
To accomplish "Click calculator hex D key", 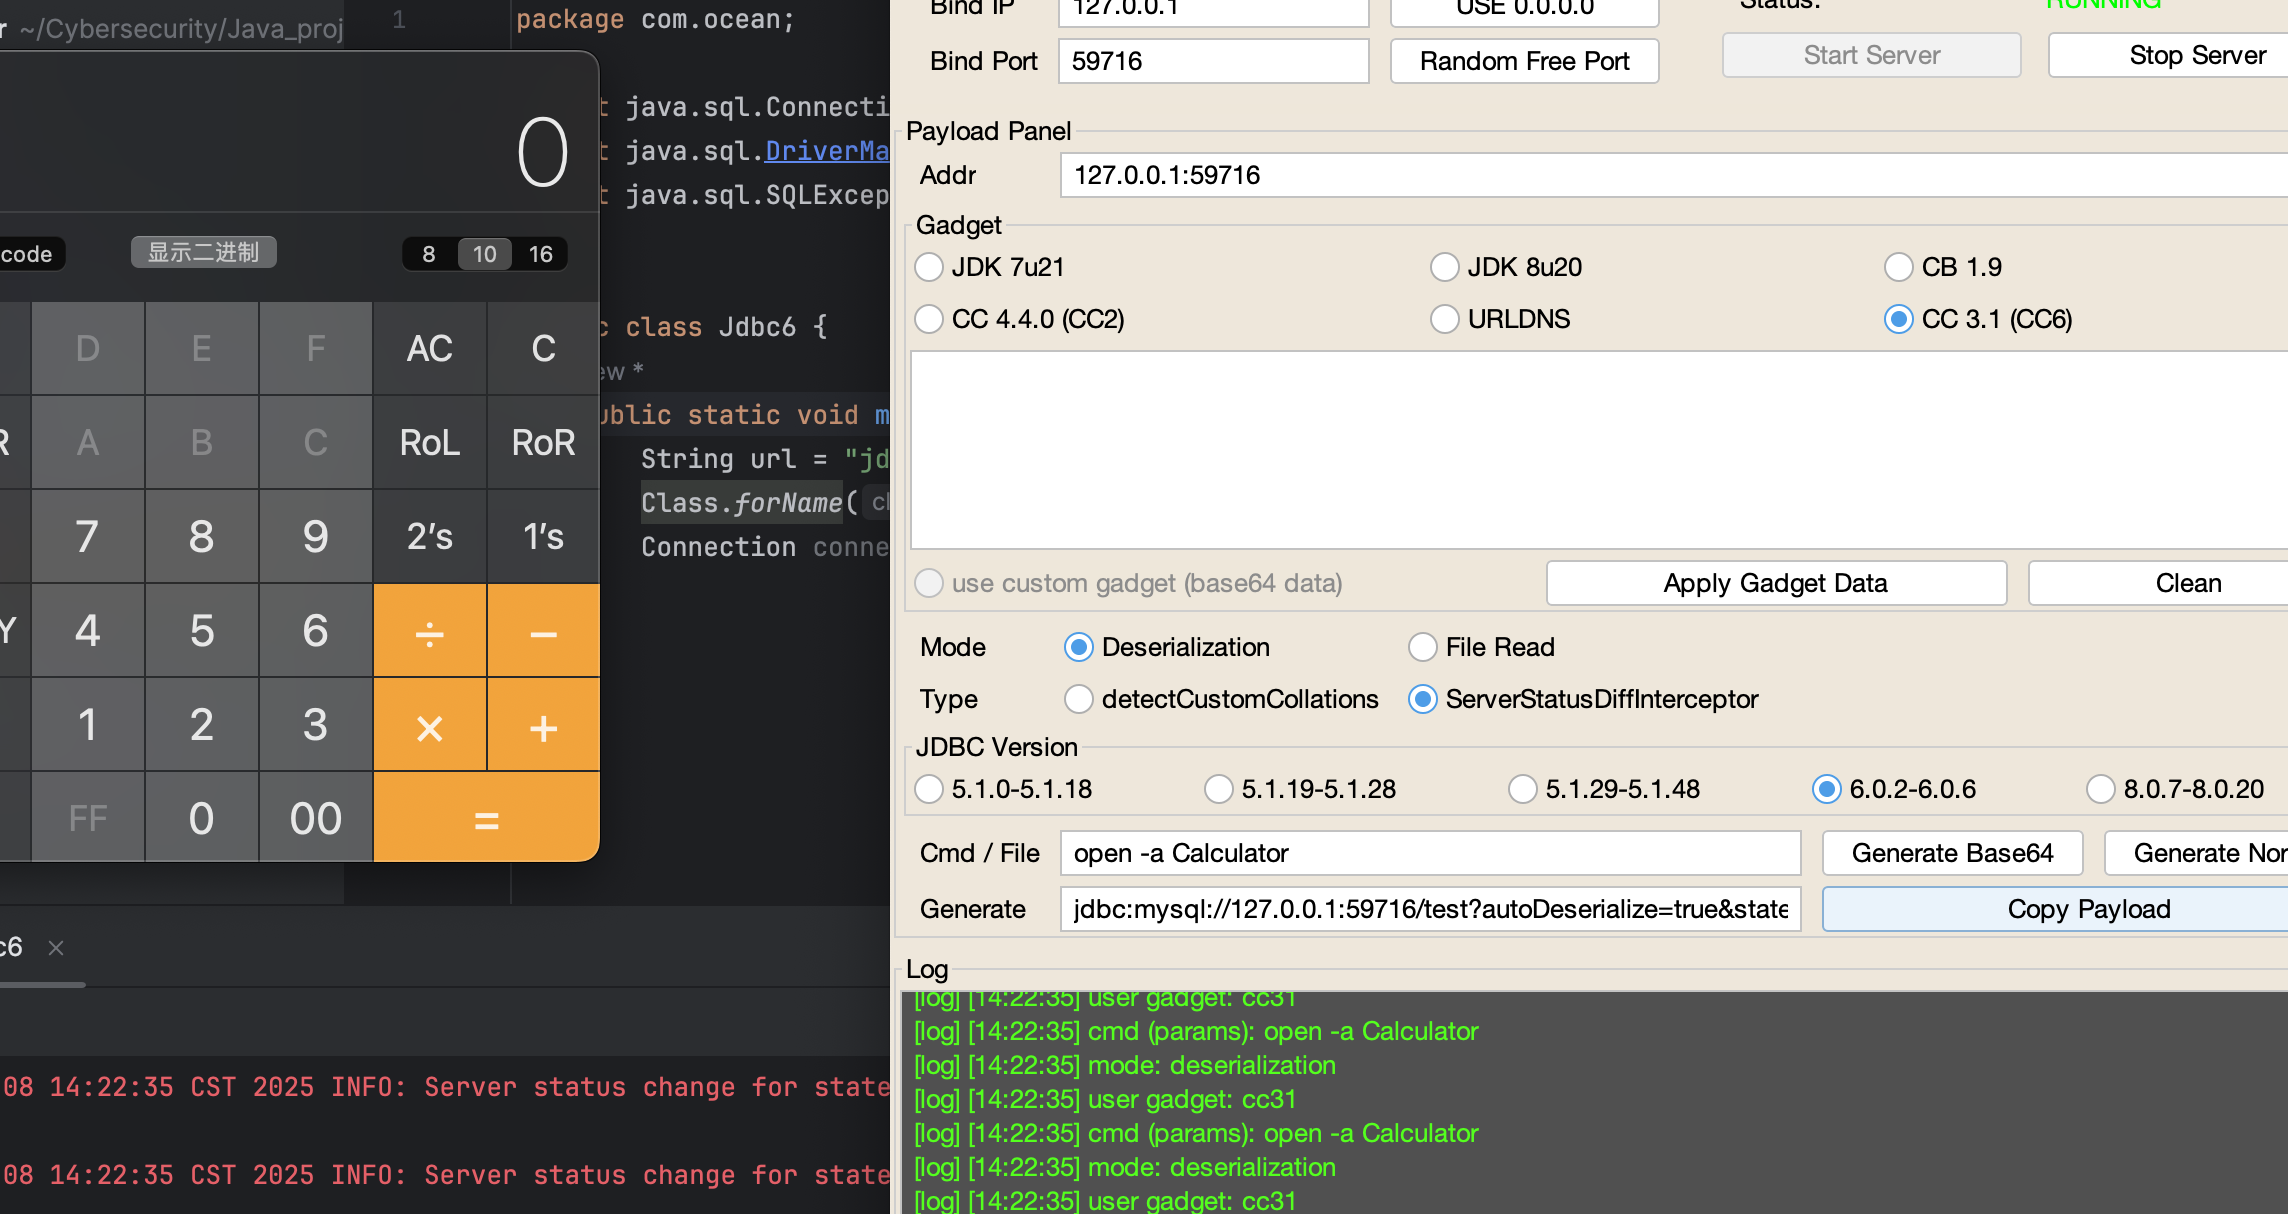I will point(88,349).
